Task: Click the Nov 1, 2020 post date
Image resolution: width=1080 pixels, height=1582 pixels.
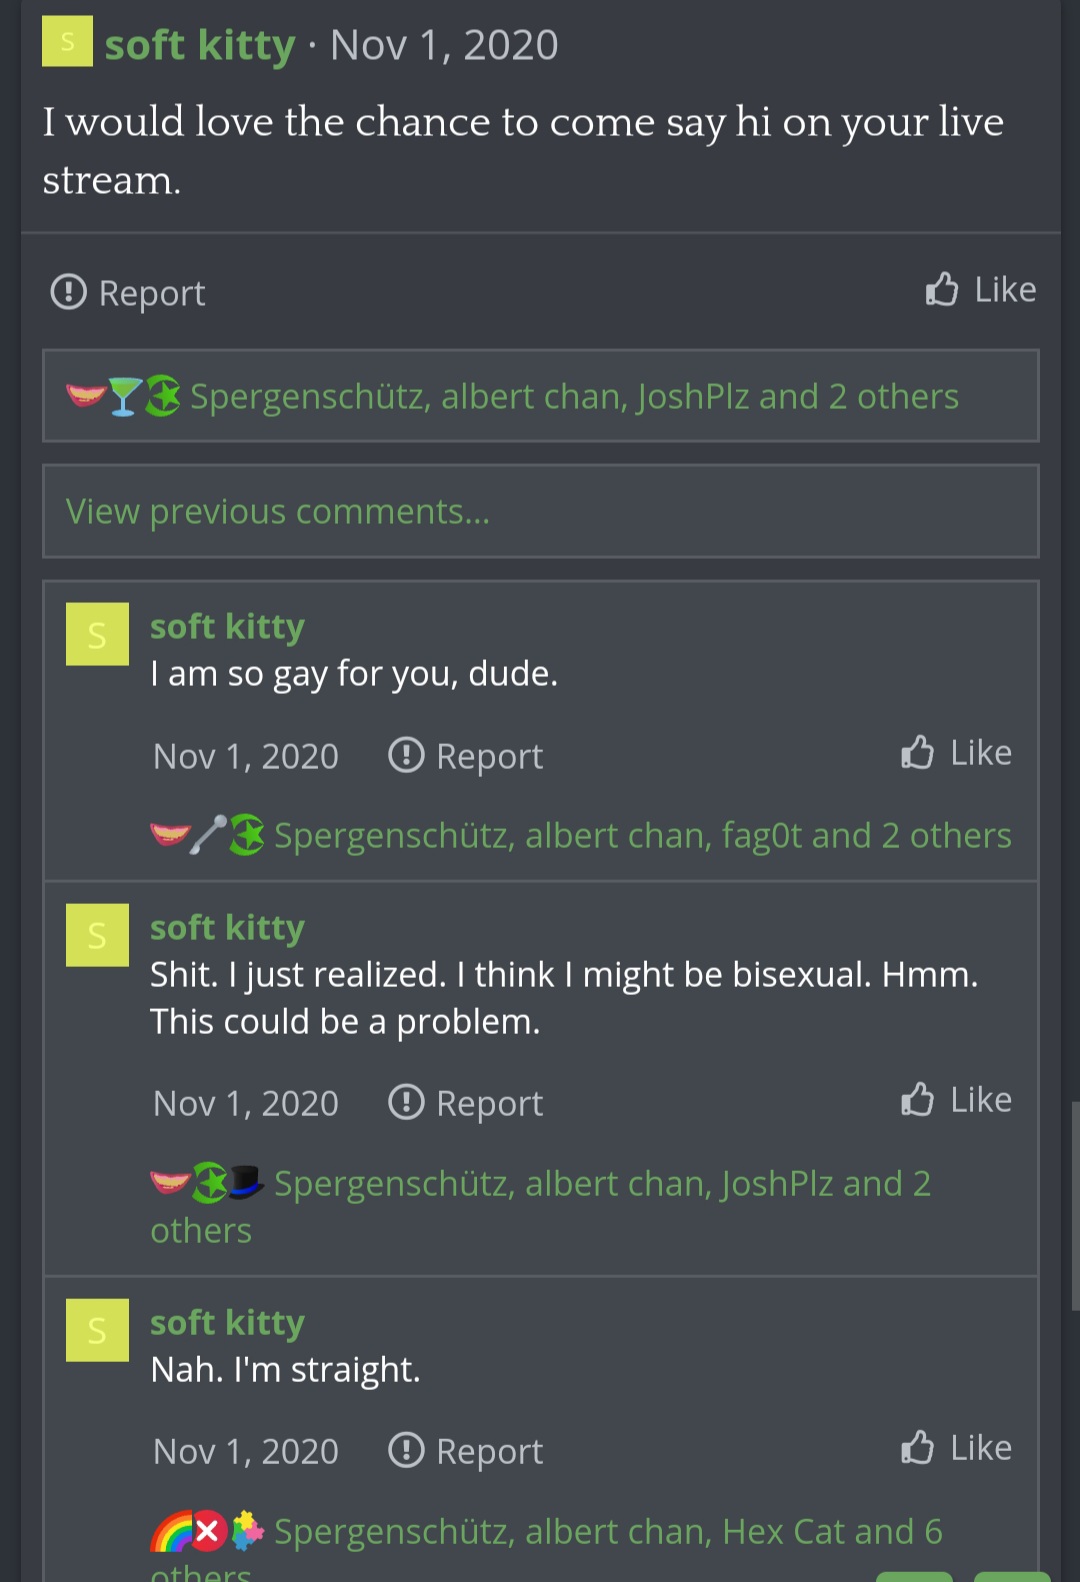Action: click(x=444, y=45)
